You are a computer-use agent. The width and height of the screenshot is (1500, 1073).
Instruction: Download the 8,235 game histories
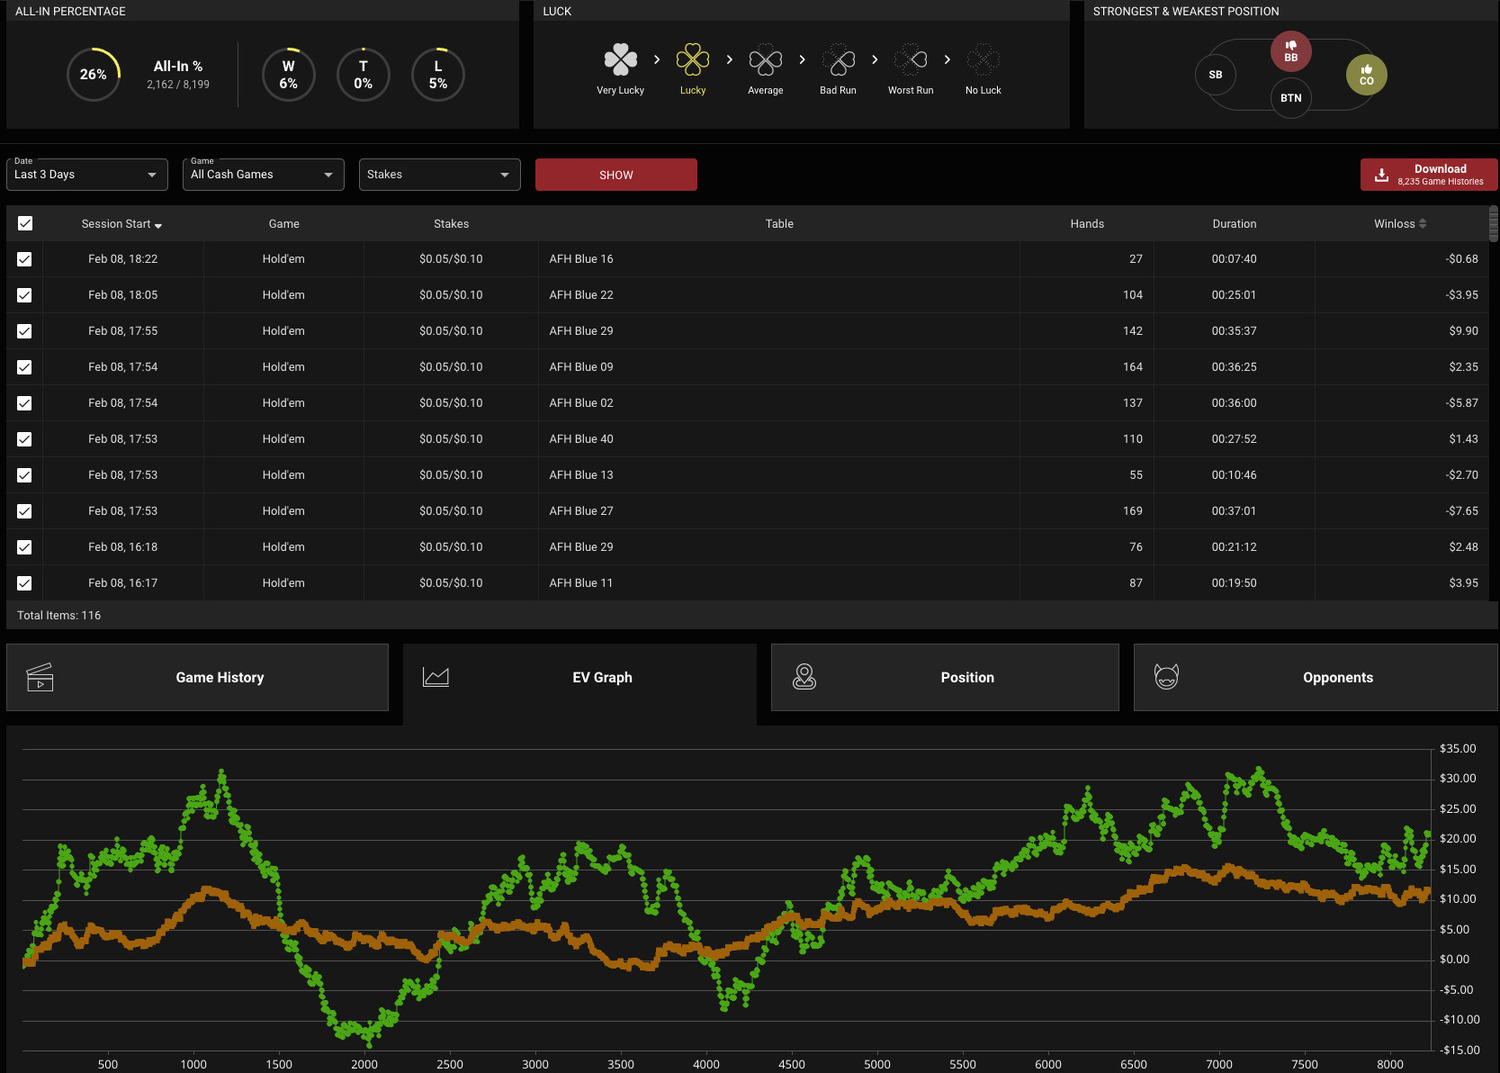click(x=1429, y=175)
